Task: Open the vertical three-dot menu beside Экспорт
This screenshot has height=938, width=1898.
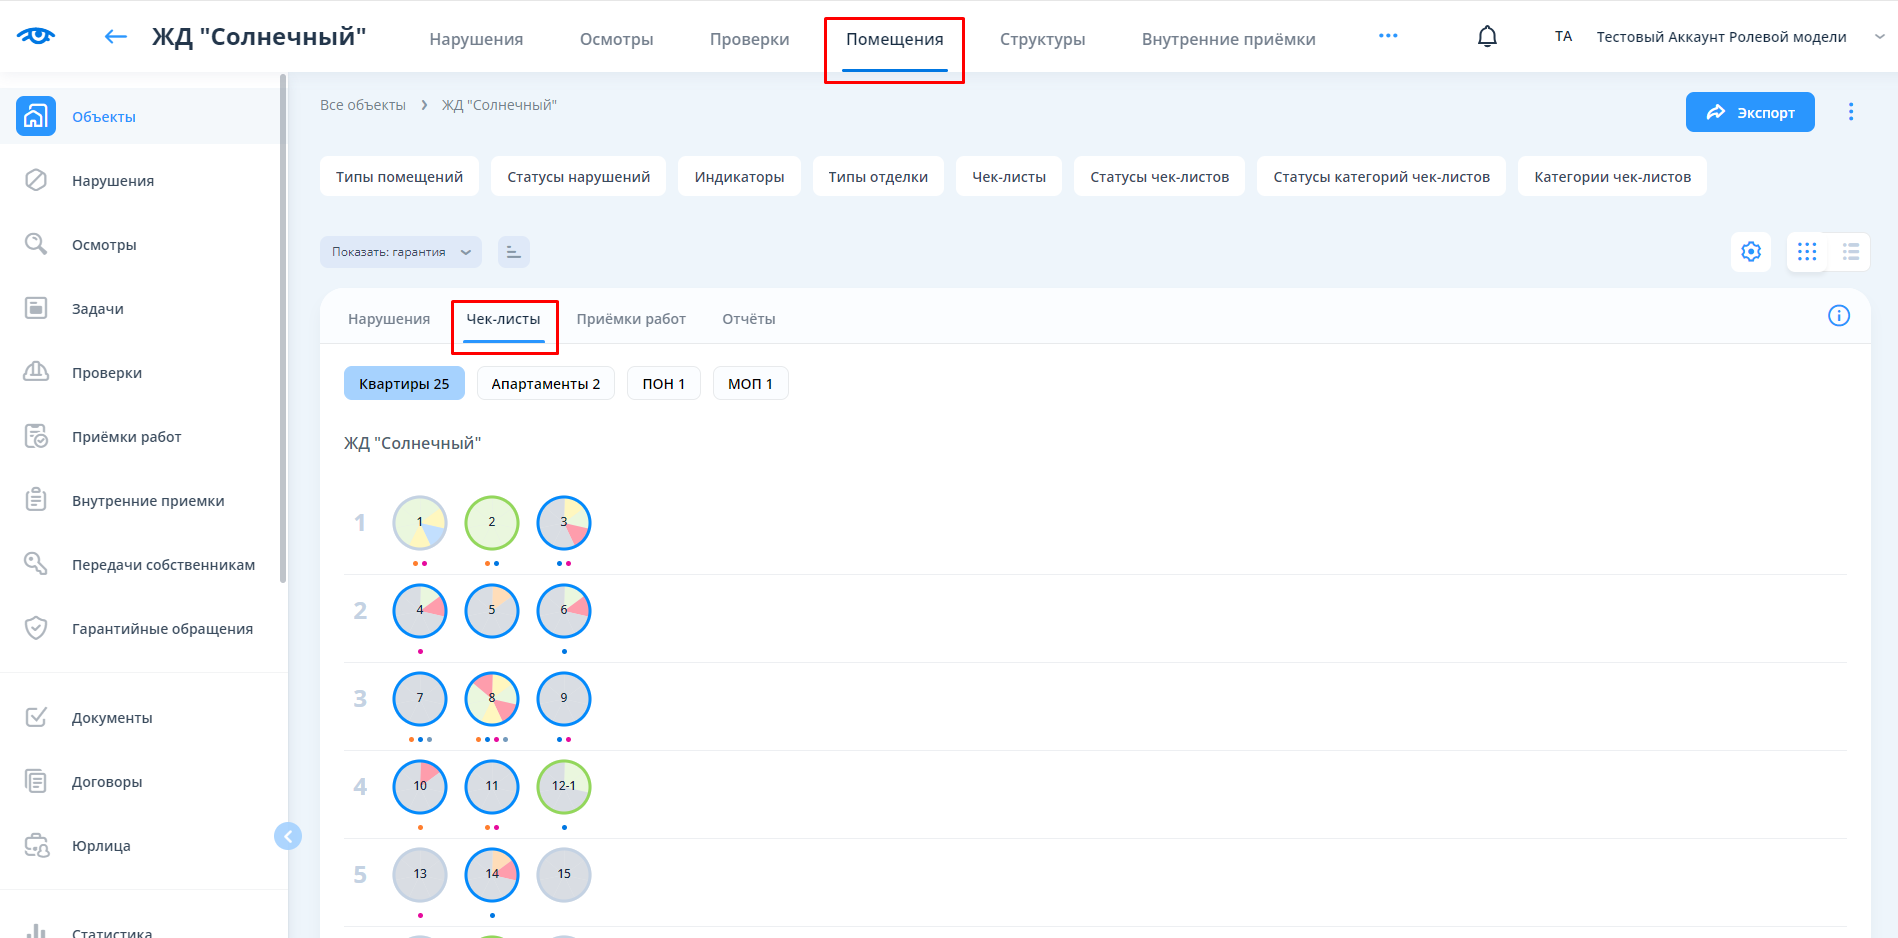Action: tap(1850, 112)
